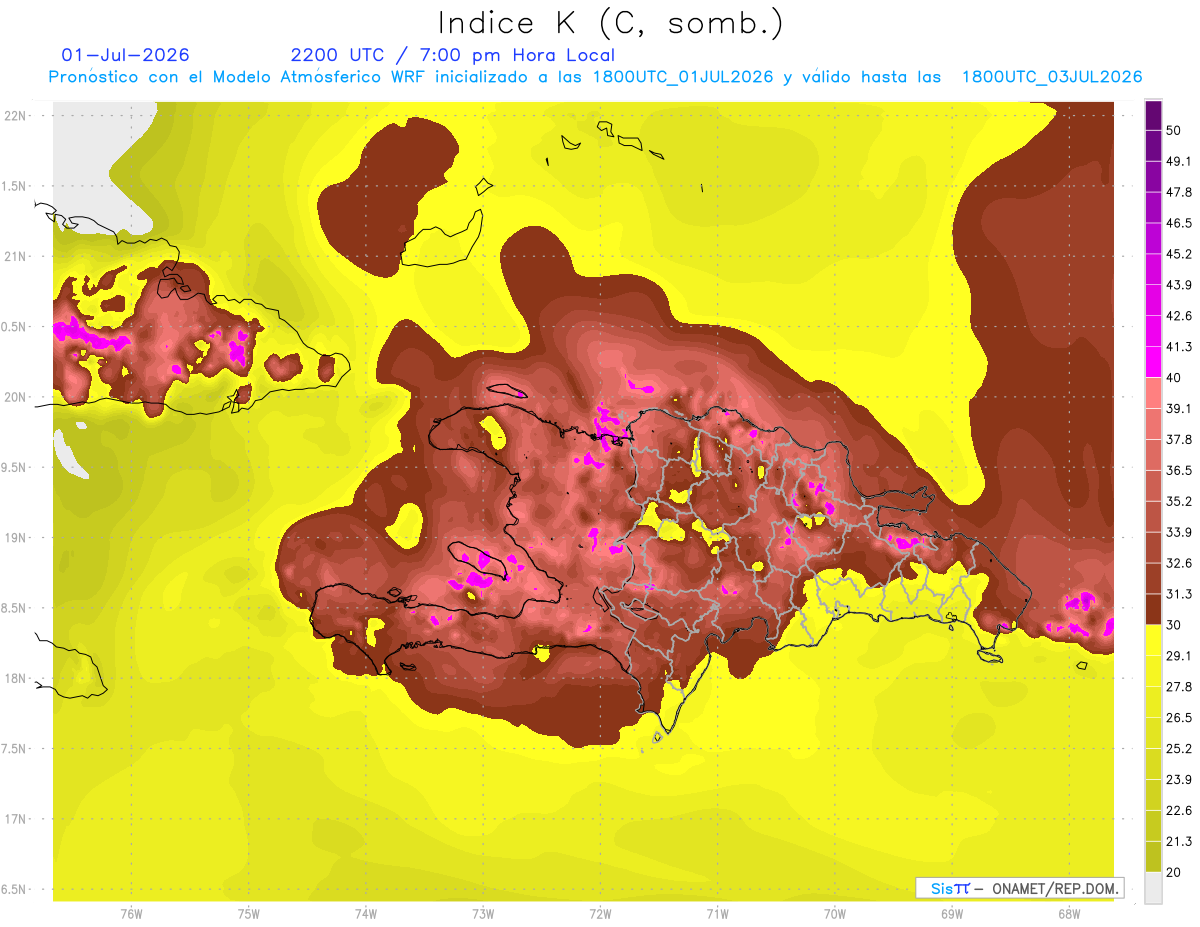Click the "18N" latitude axis label
This screenshot has height=927, width=1200.
[x=15, y=678]
